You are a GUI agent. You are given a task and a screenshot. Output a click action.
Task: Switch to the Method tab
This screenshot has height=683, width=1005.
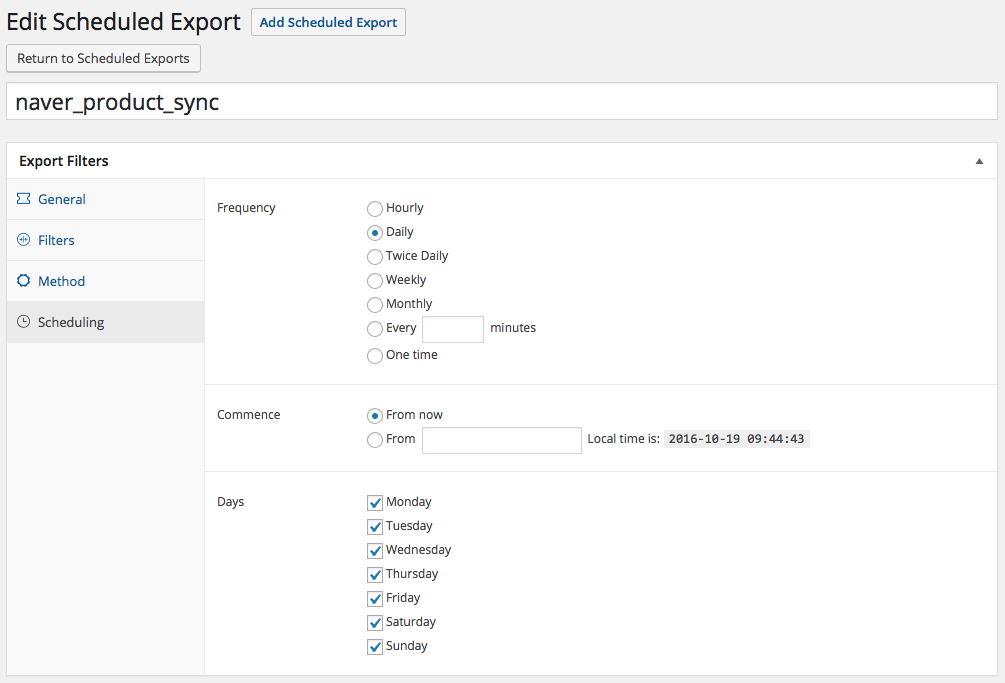coord(61,281)
